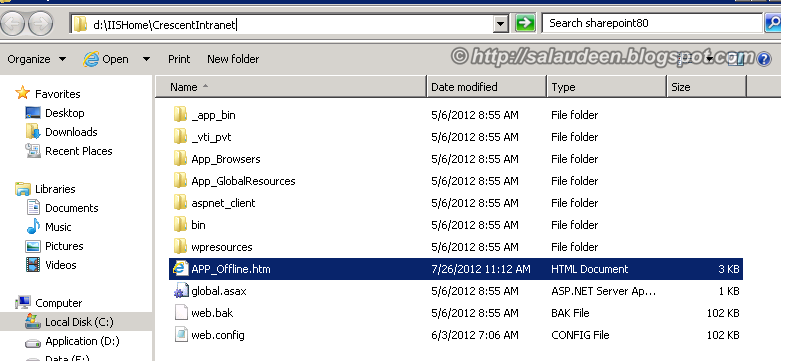The image size is (785, 361).
Task: Go forward with the Forward arrow button
Action: coord(41,24)
